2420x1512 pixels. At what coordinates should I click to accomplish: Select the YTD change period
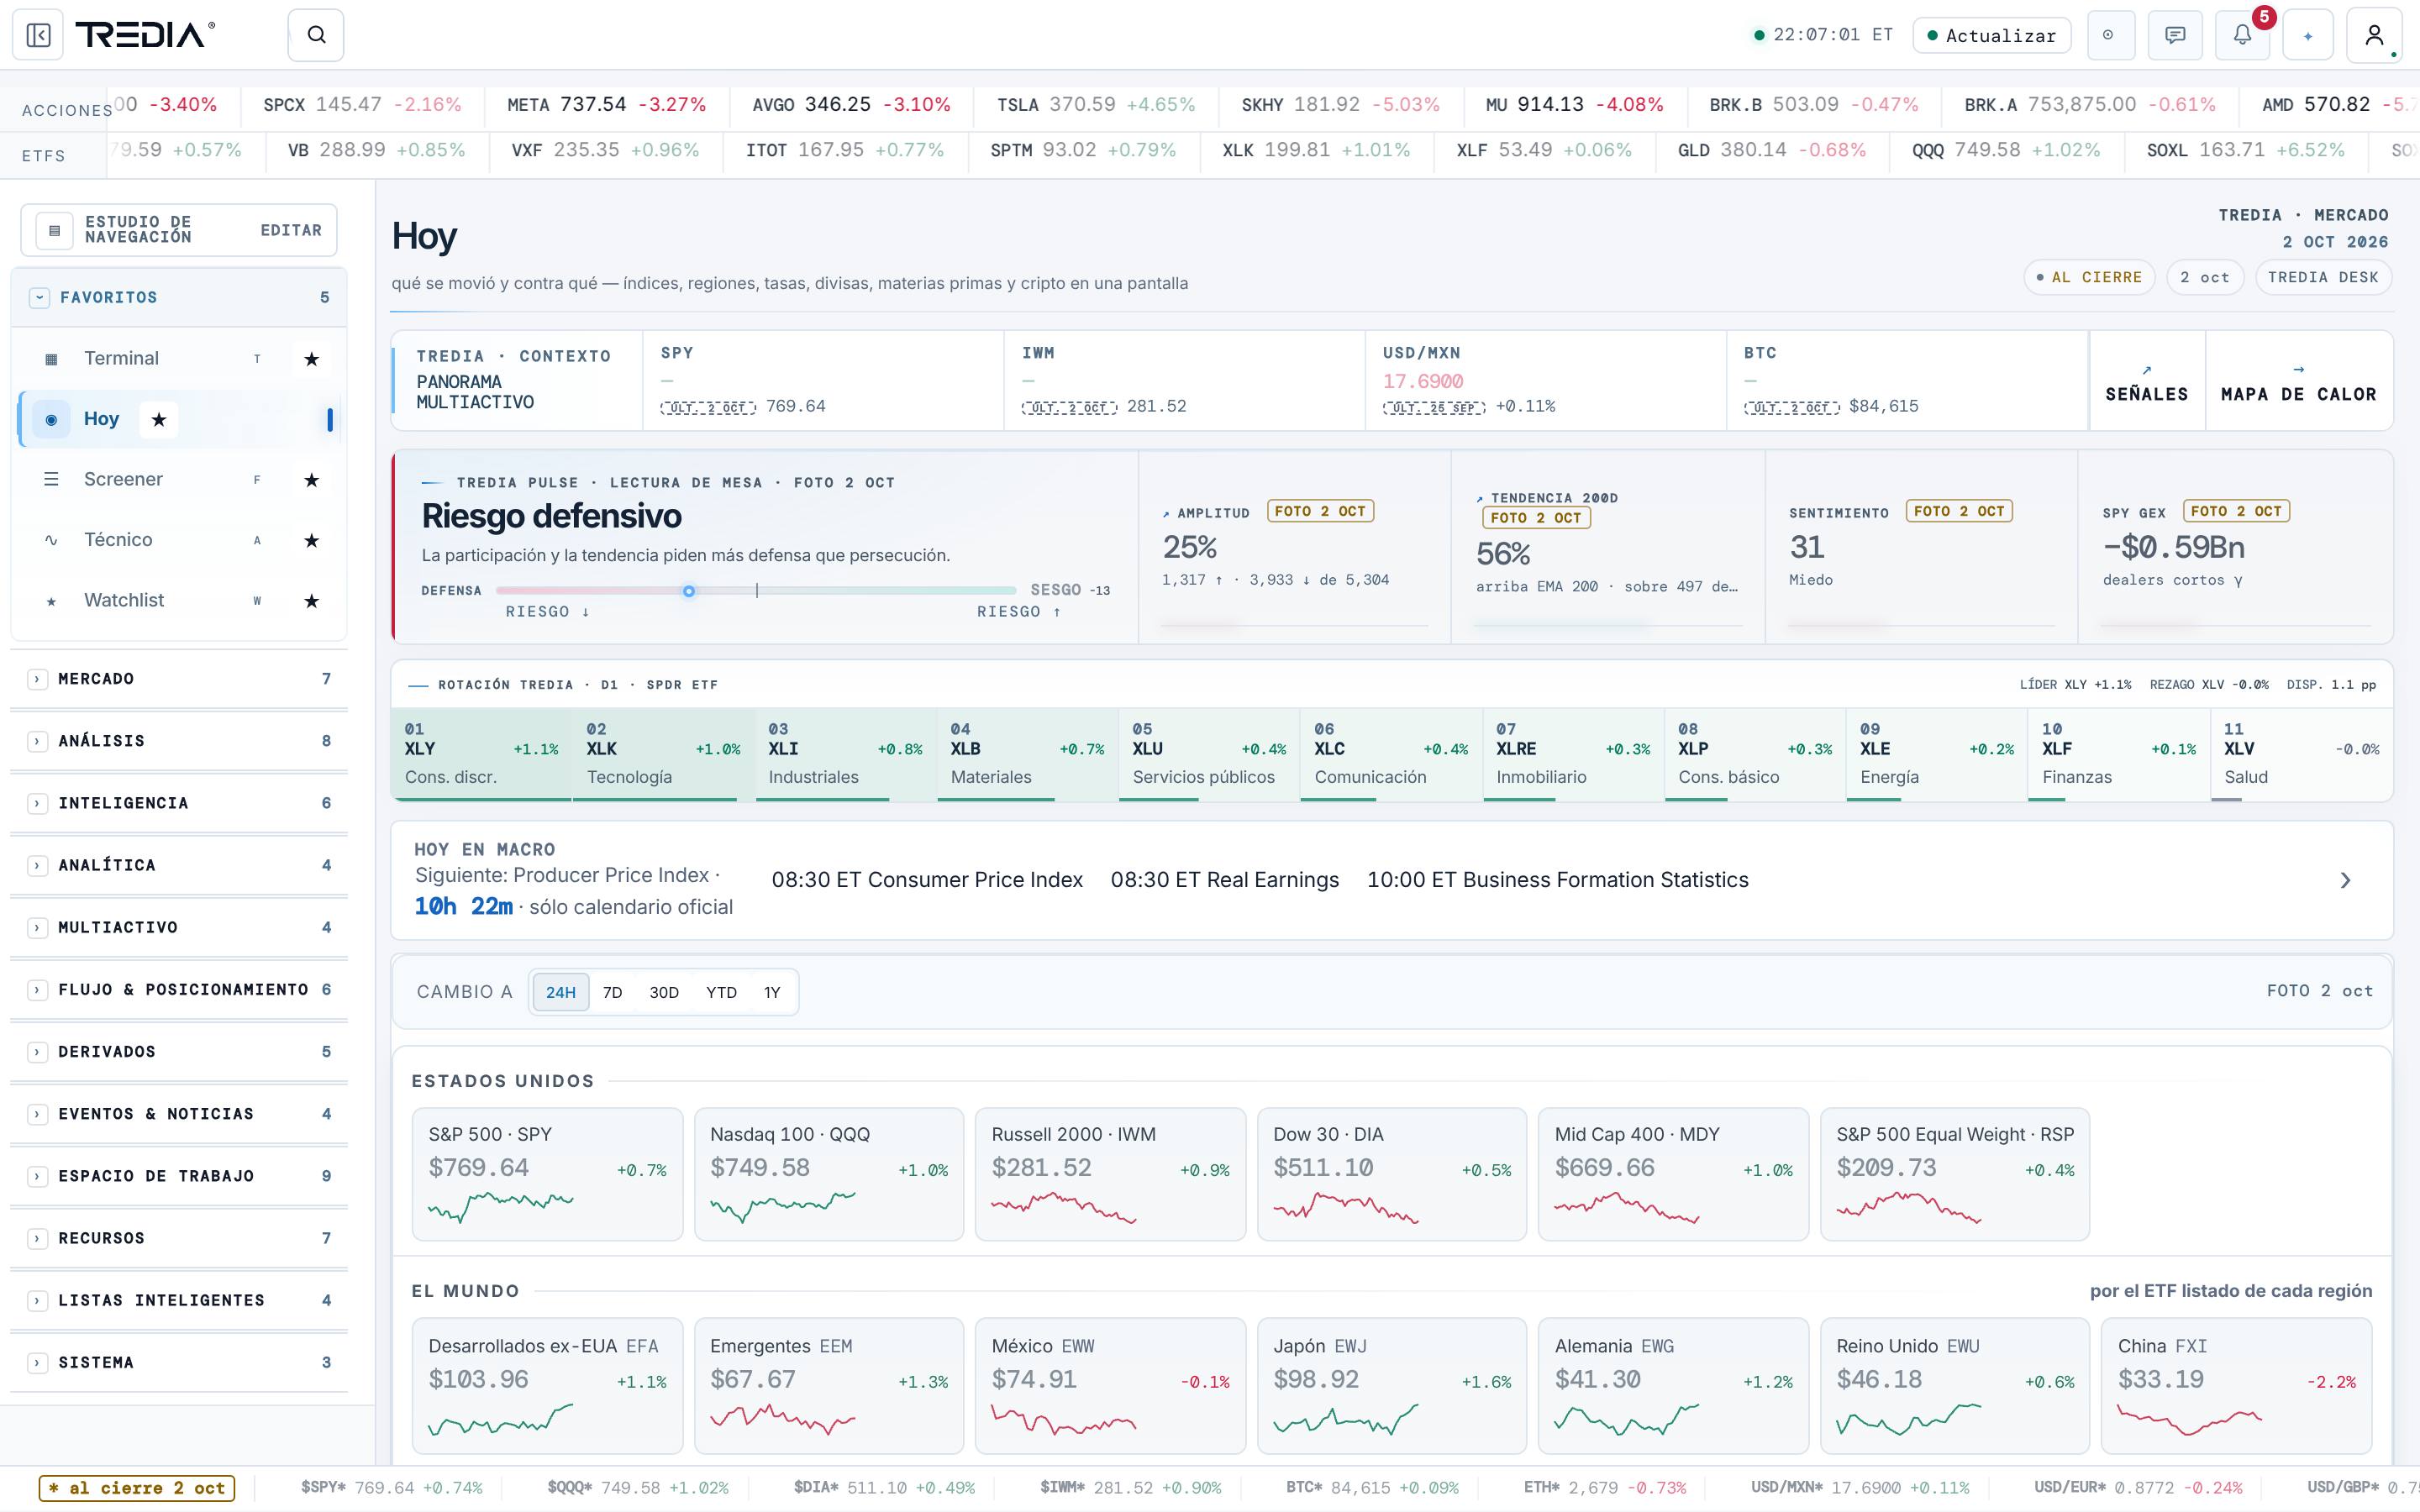coord(721,992)
